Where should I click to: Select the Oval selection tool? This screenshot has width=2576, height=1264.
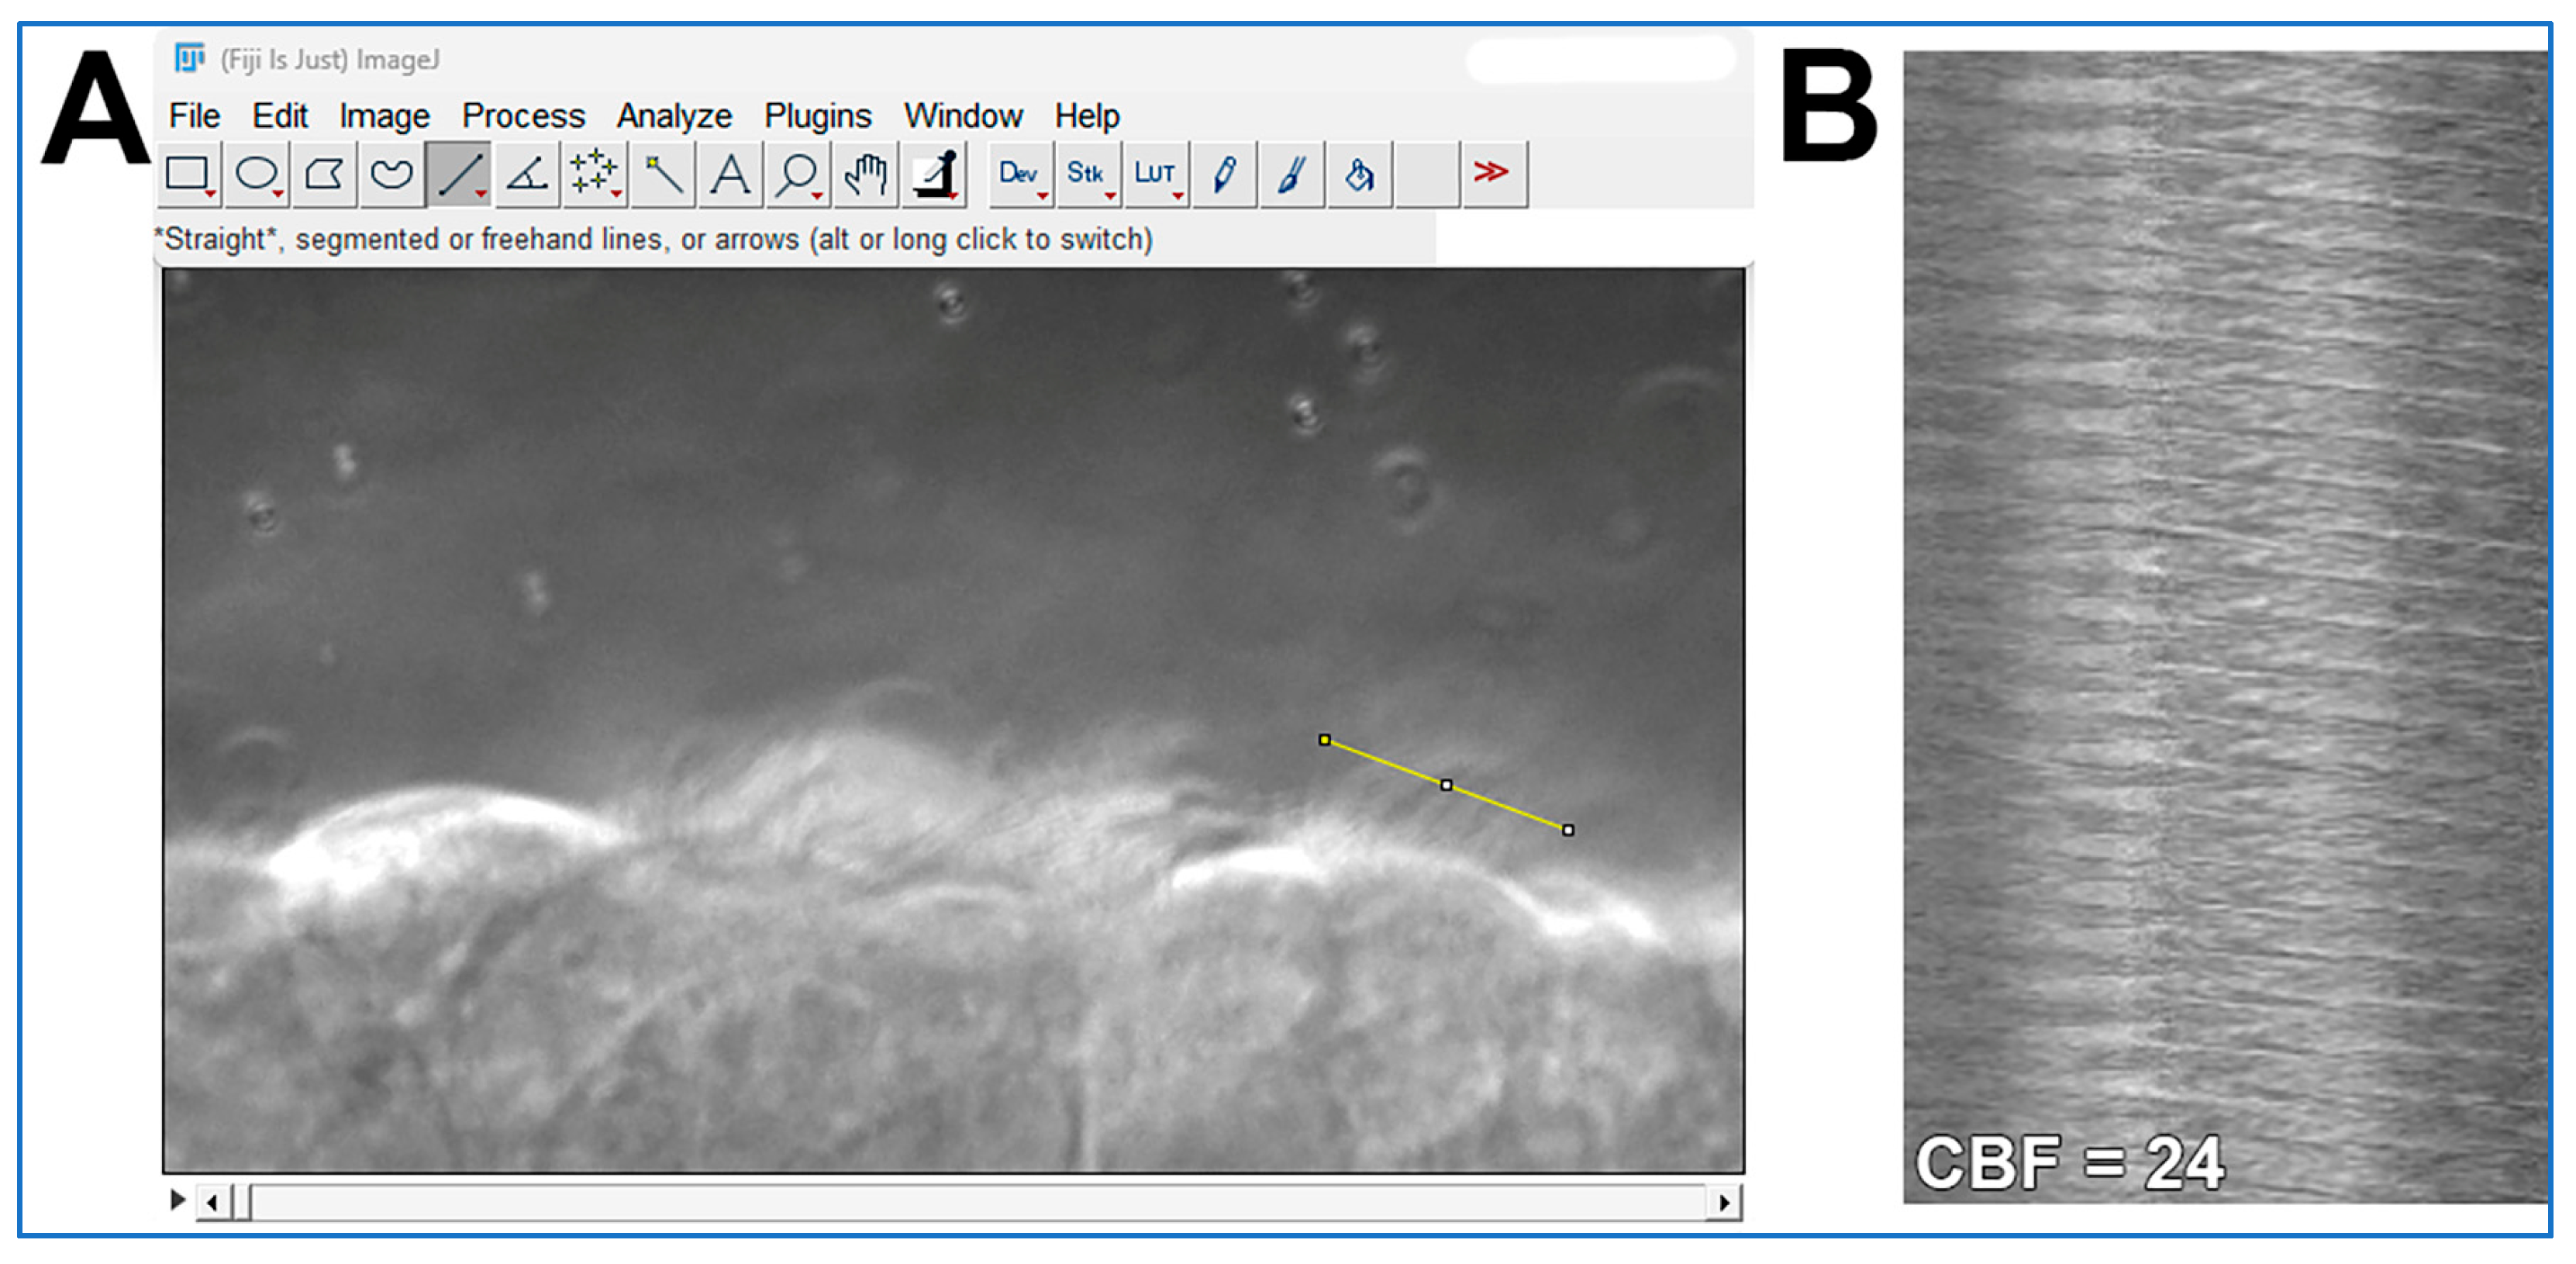point(256,174)
